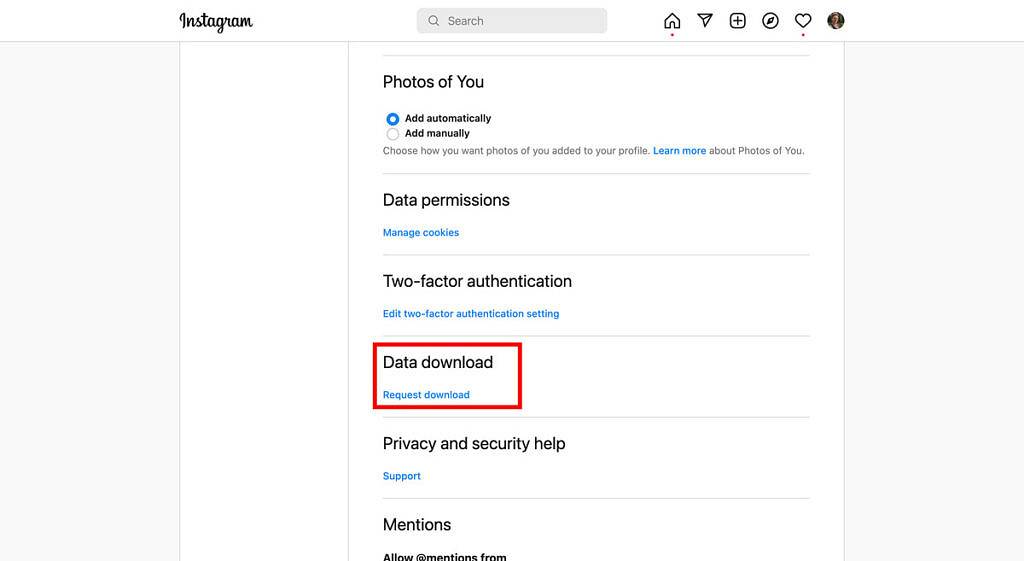The image size is (1024, 561).
Task: Click the Mentions section heading
Action: point(417,524)
